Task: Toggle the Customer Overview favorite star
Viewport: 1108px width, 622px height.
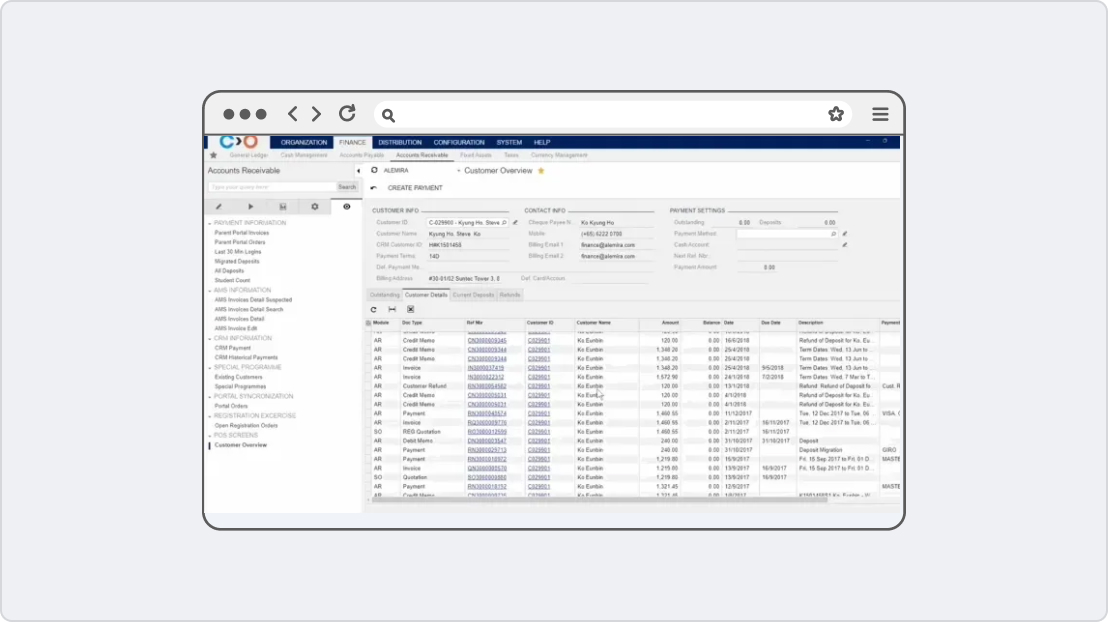Action: pyautogui.click(x=541, y=170)
